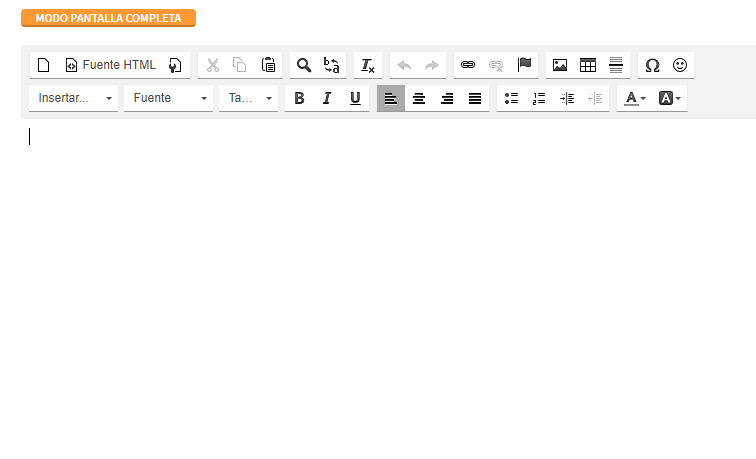Open the emoticon smiley picker
This screenshot has width=756, height=459.
(680, 65)
